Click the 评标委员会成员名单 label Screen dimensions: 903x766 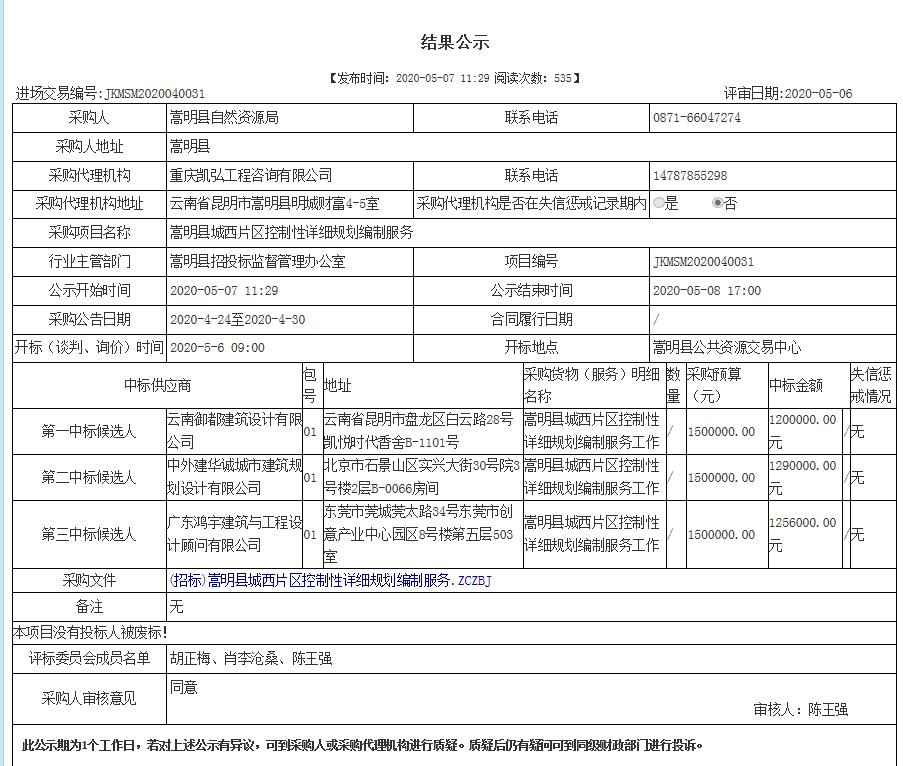click(x=89, y=659)
